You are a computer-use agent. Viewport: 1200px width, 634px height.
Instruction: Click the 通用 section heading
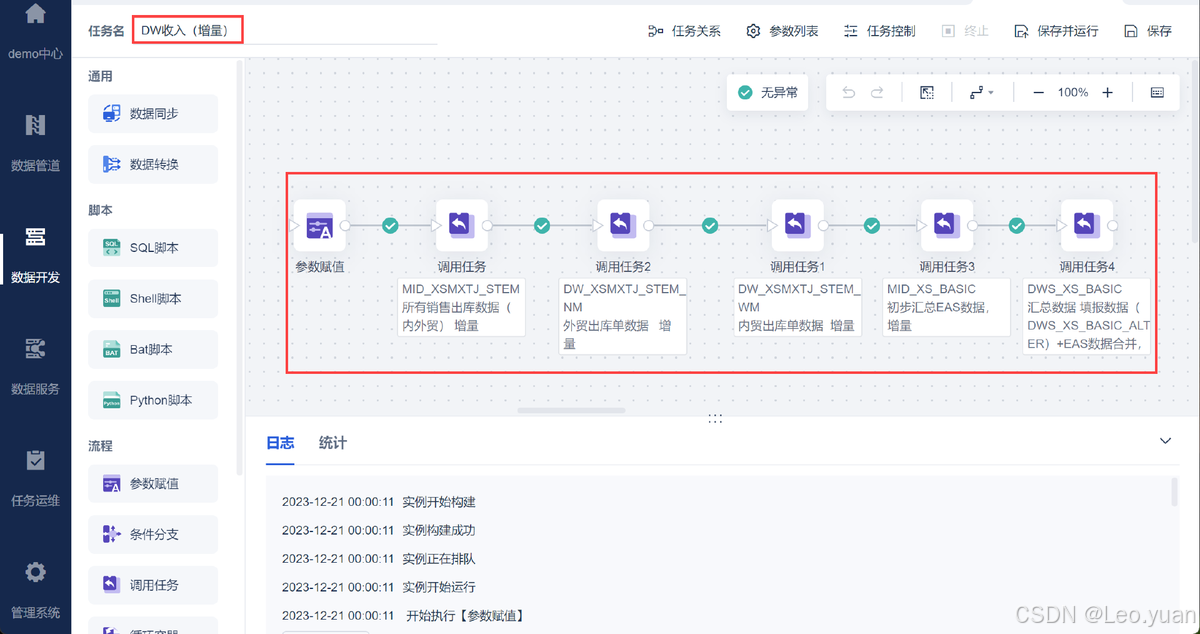tap(100, 76)
